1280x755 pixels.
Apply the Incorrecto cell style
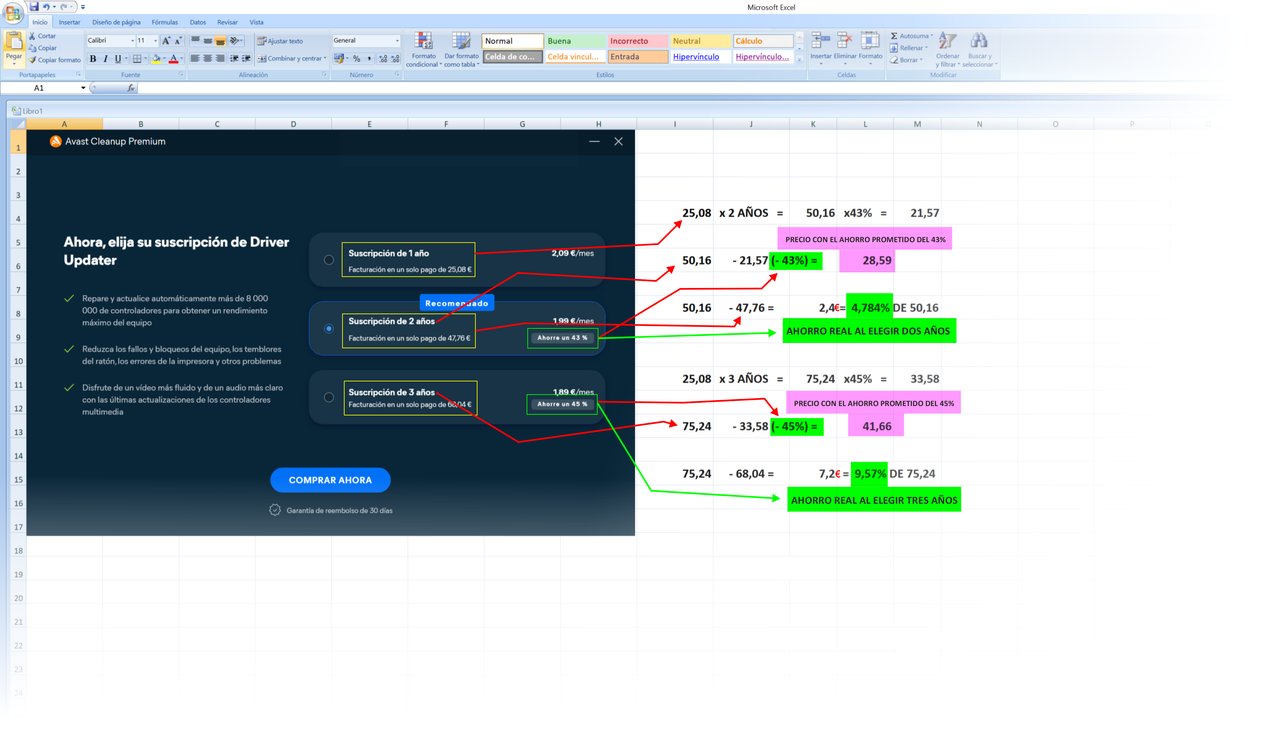(x=638, y=41)
